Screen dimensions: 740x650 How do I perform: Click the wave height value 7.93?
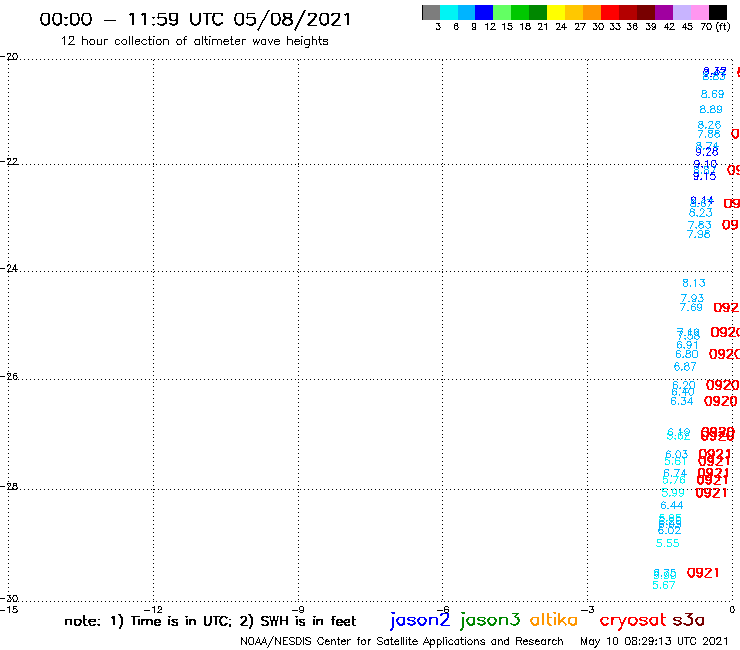(x=692, y=298)
